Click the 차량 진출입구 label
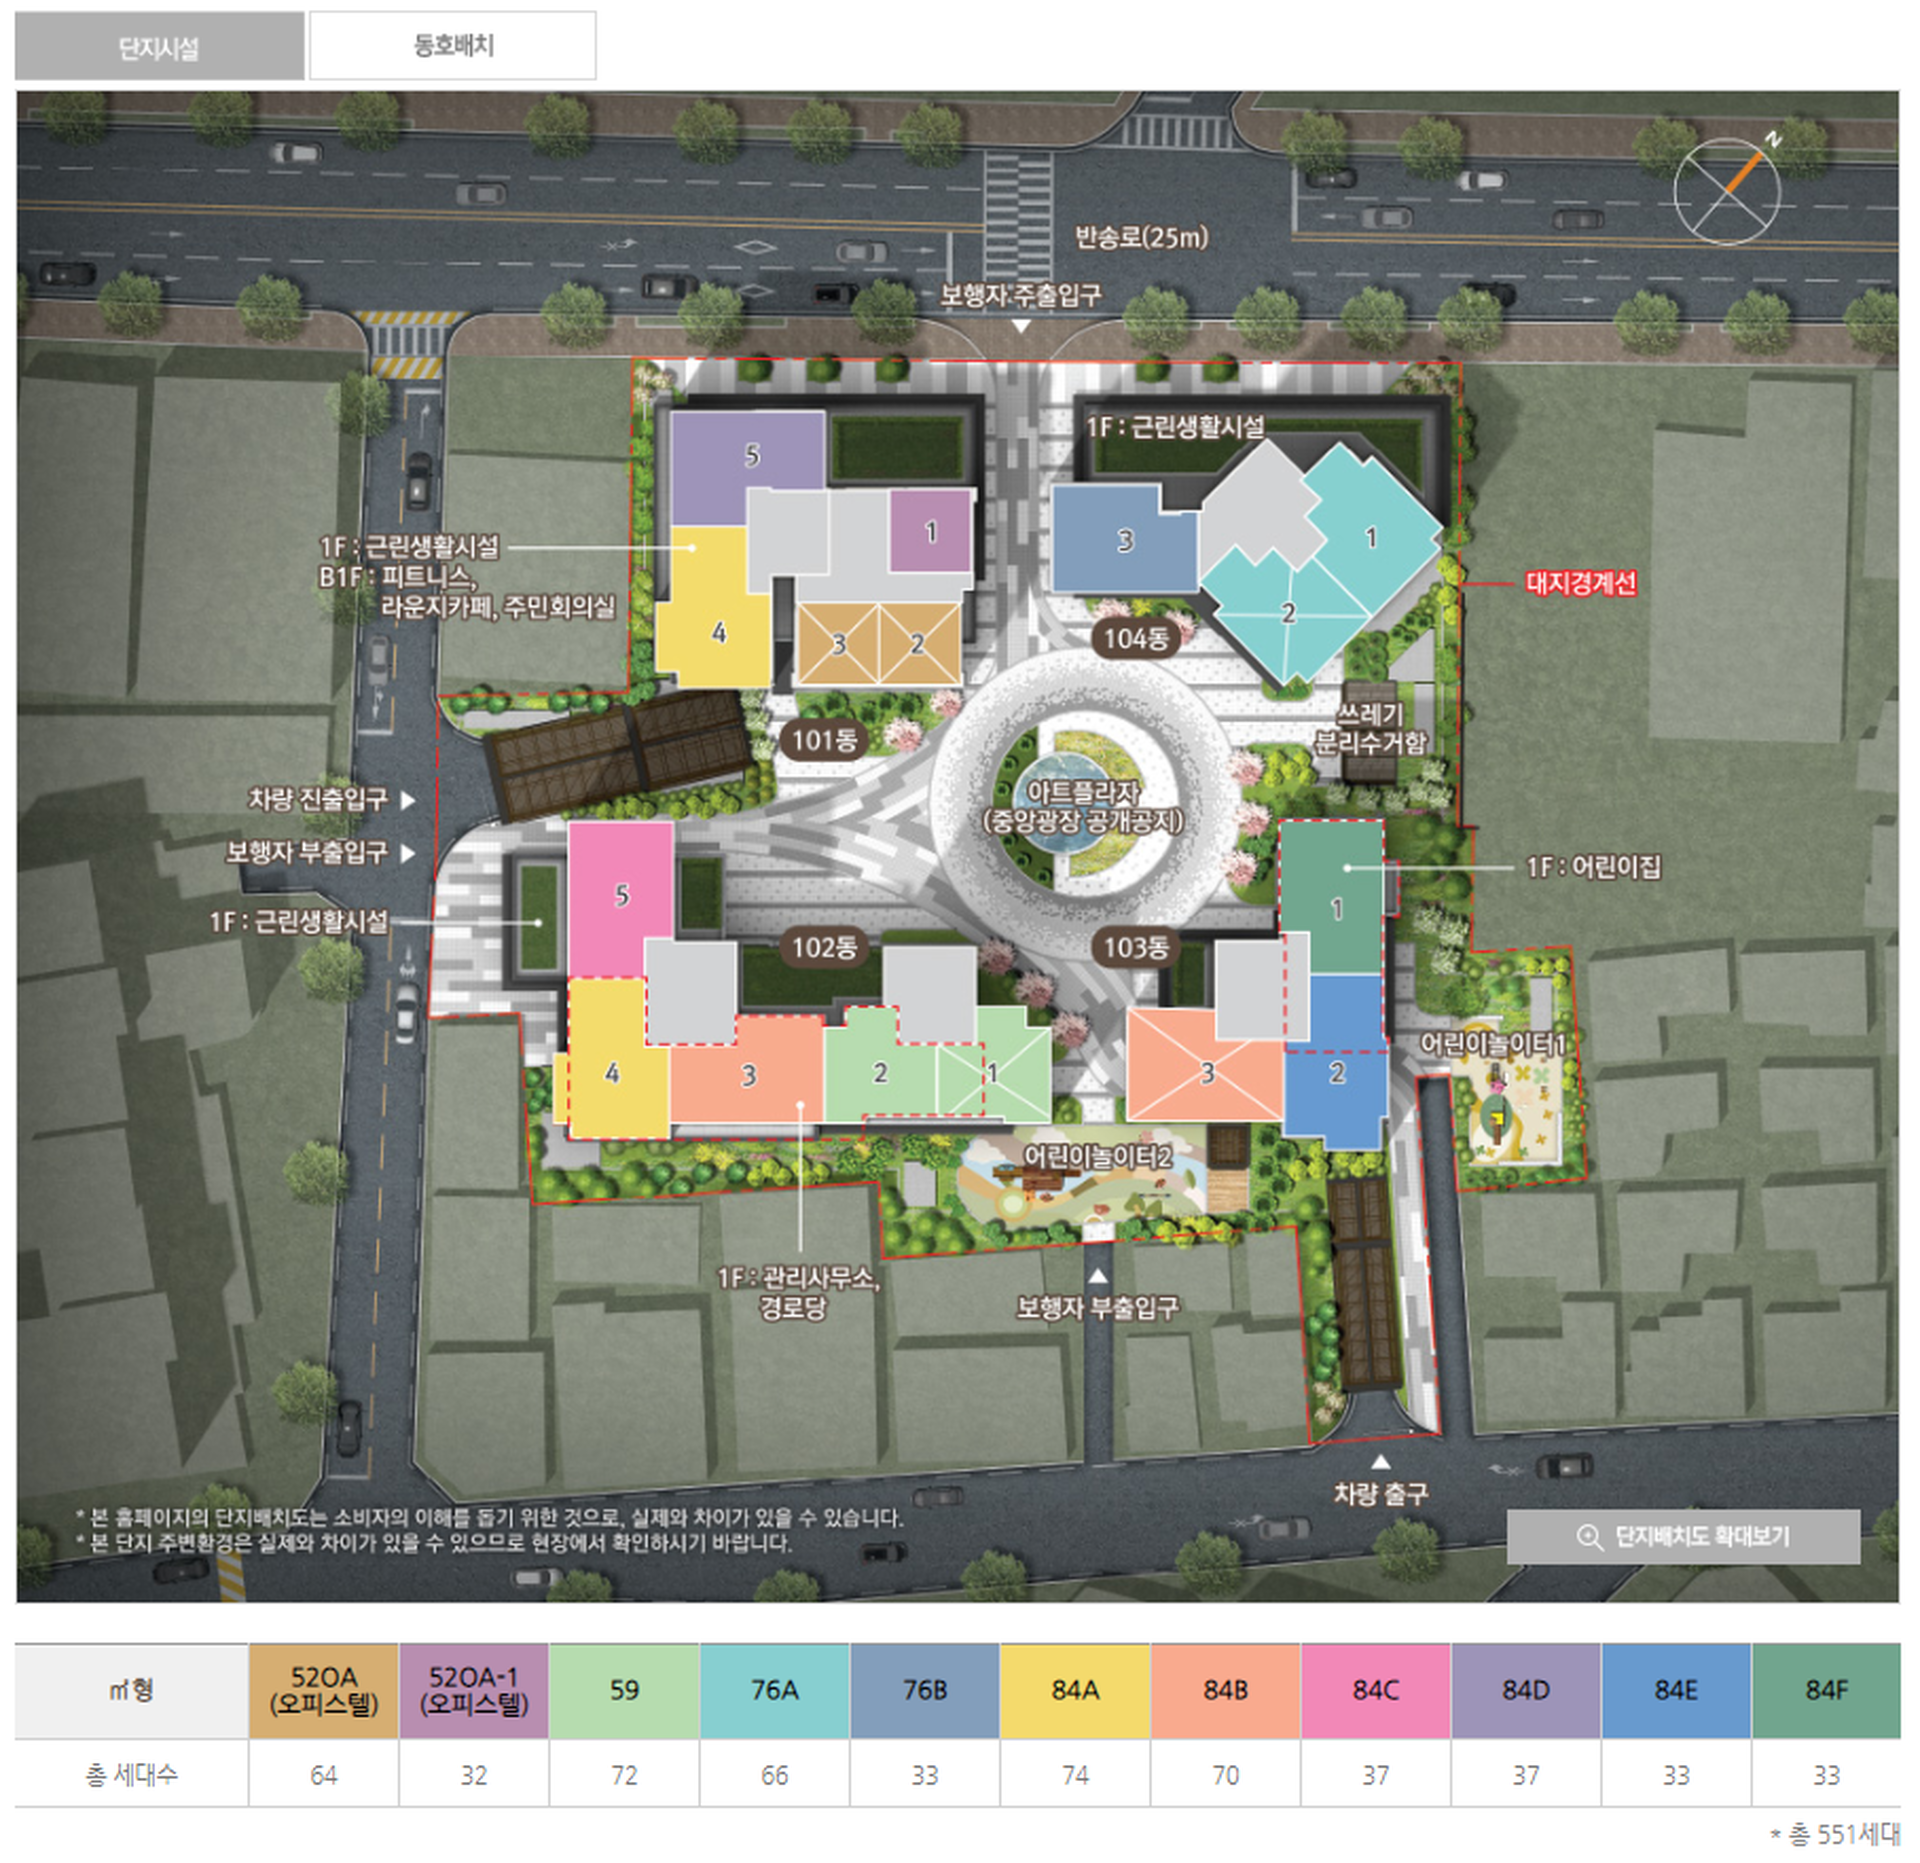 pyautogui.click(x=318, y=799)
